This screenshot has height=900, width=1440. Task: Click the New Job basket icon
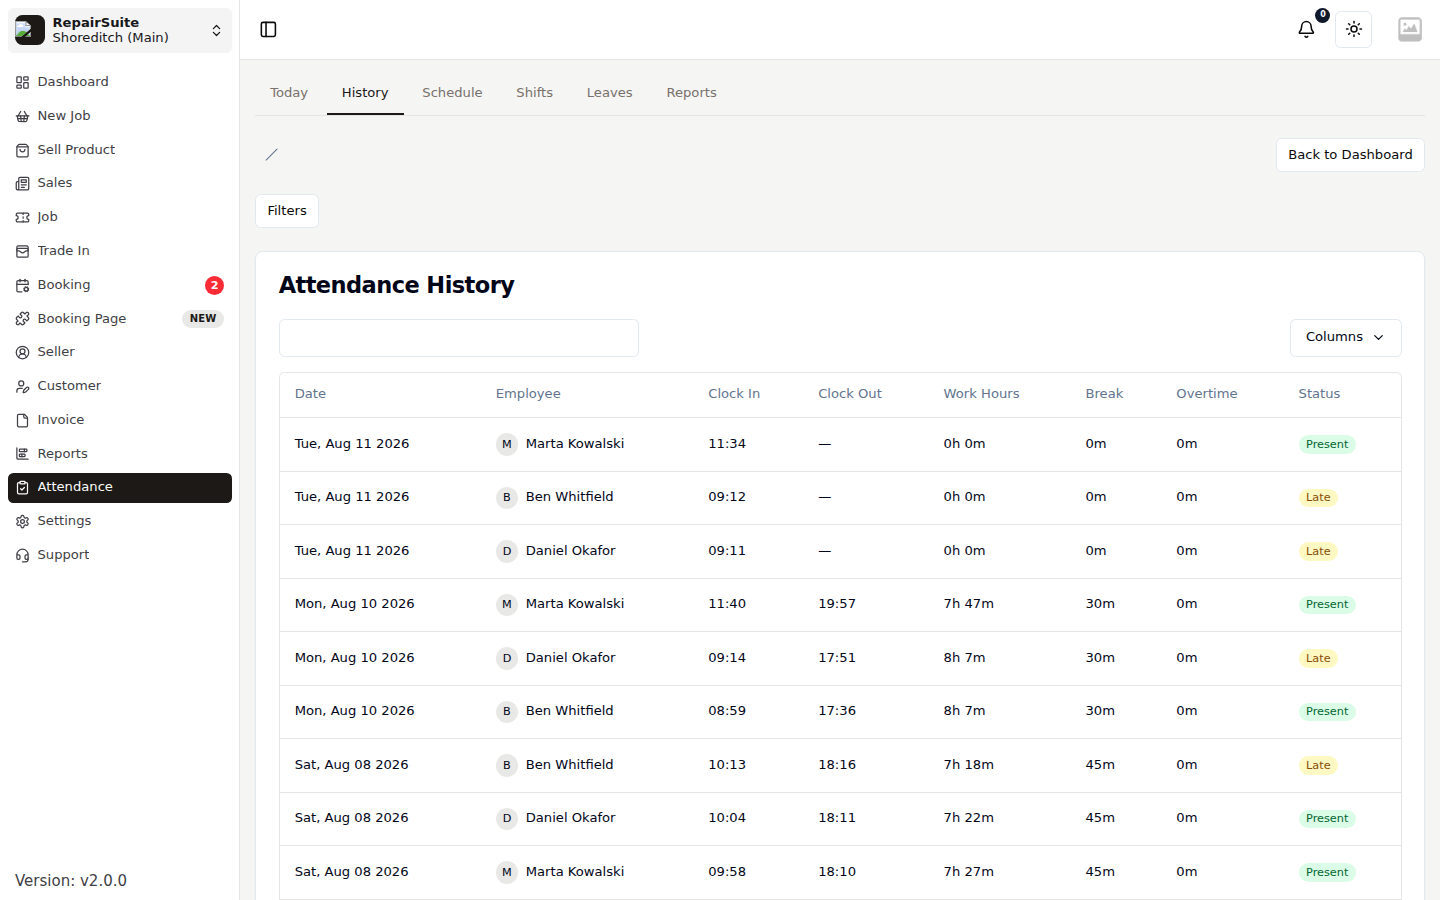point(22,116)
